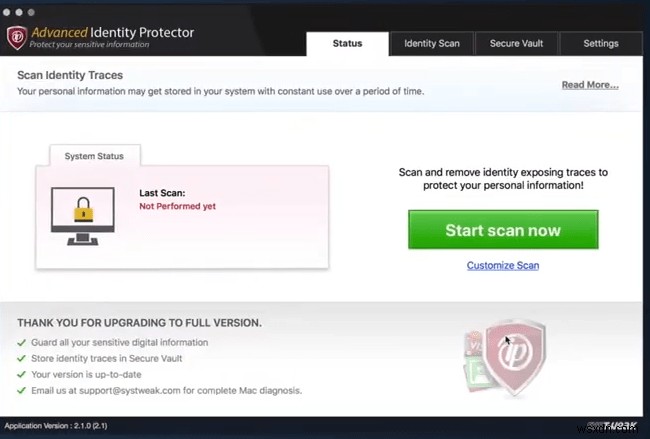Open the Identity Scan tab
The height and width of the screenshot is (439, 650).
[432, 44]
